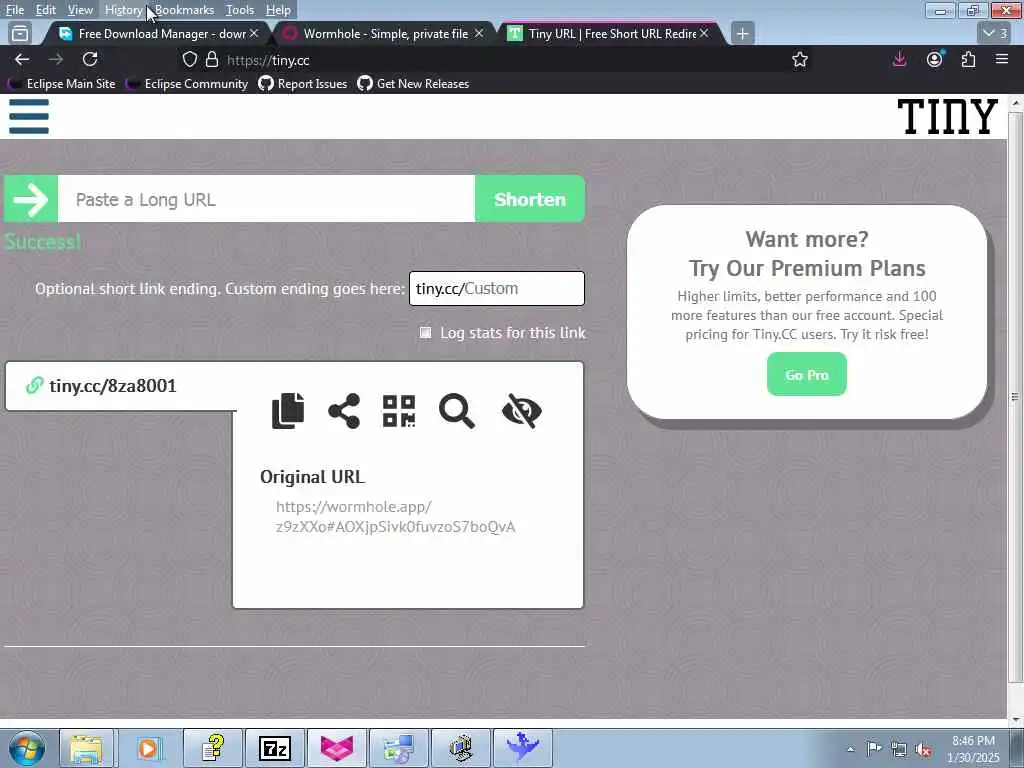Open the downloads panel
This screenshot has width=1024, height=768.
click(899, 59)
